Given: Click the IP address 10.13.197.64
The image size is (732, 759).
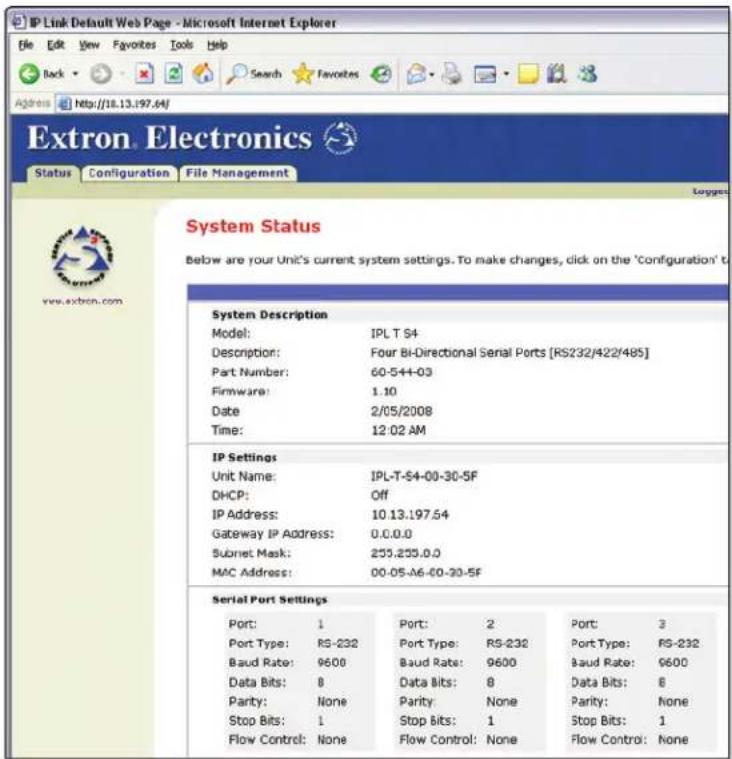Looking at the screenshot, I should [x=410, y=514].
